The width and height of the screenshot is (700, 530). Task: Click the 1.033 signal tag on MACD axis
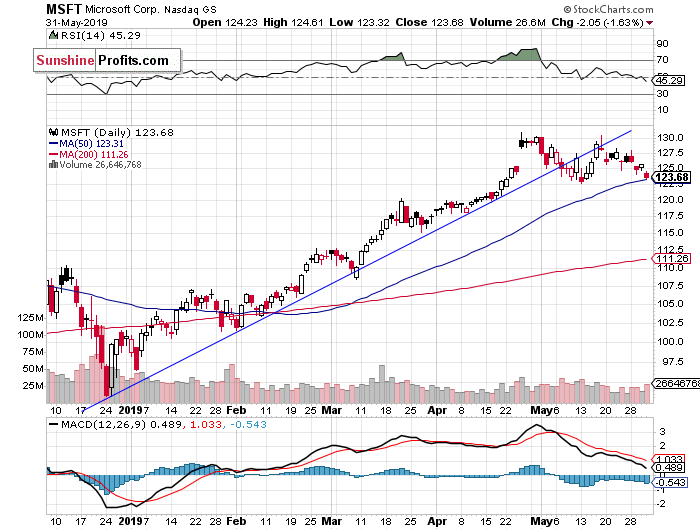click(669, 459)
